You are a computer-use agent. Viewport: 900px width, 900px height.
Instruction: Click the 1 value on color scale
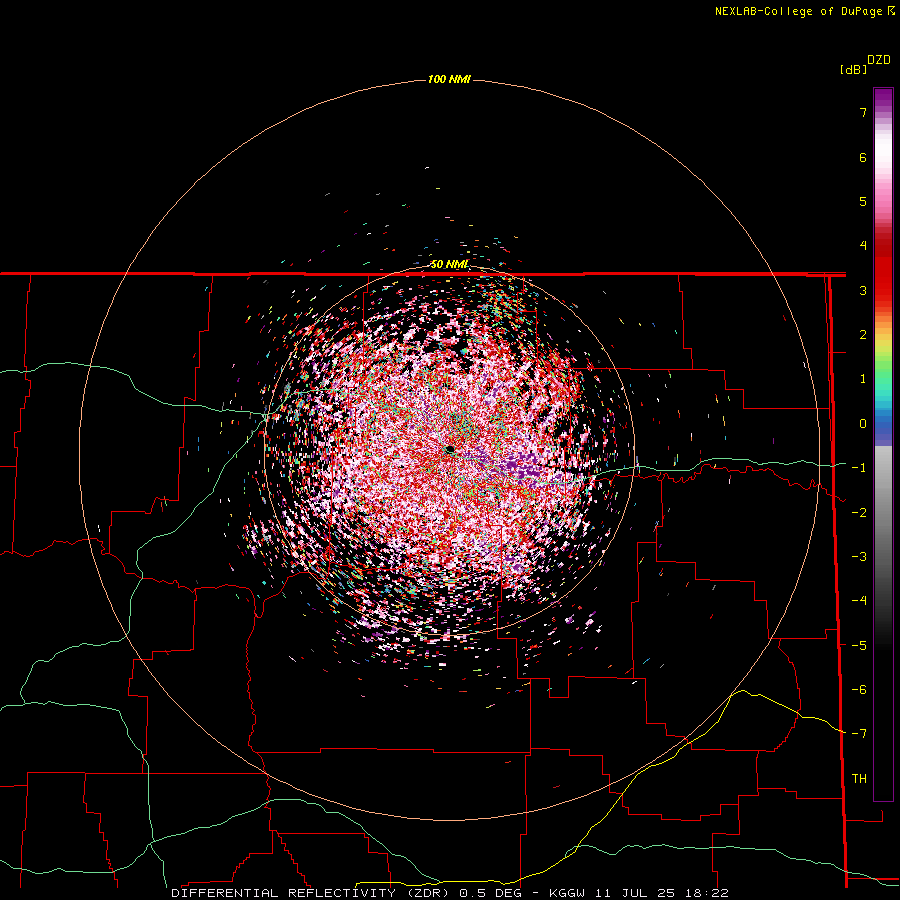point(863,379)
